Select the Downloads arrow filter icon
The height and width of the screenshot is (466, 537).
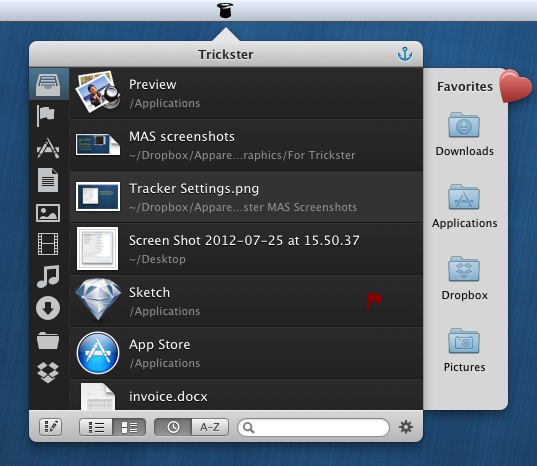pos(48,308)
